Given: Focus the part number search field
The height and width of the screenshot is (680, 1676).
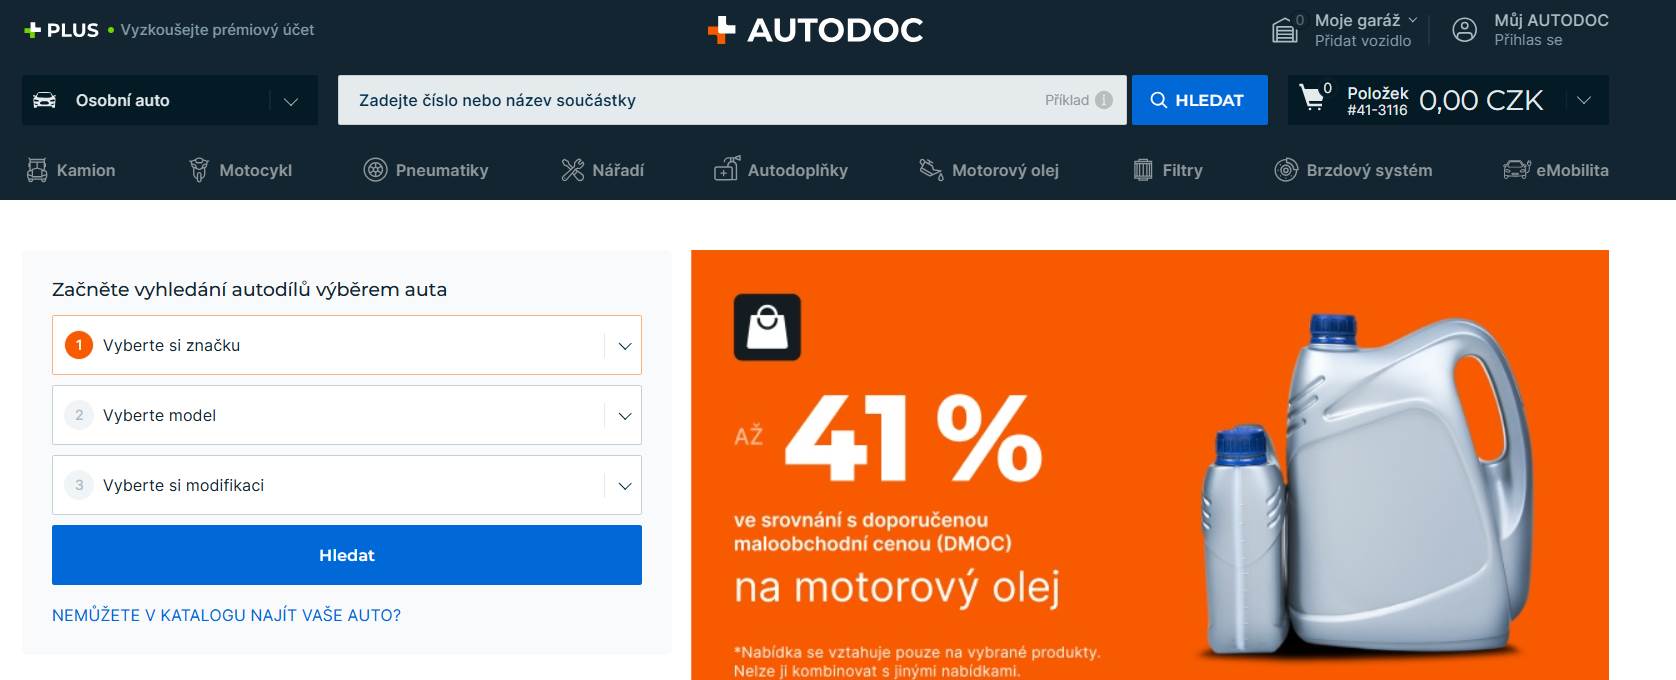Looking at the screenshot, I should pyautogui.click(x=690, y=100).
